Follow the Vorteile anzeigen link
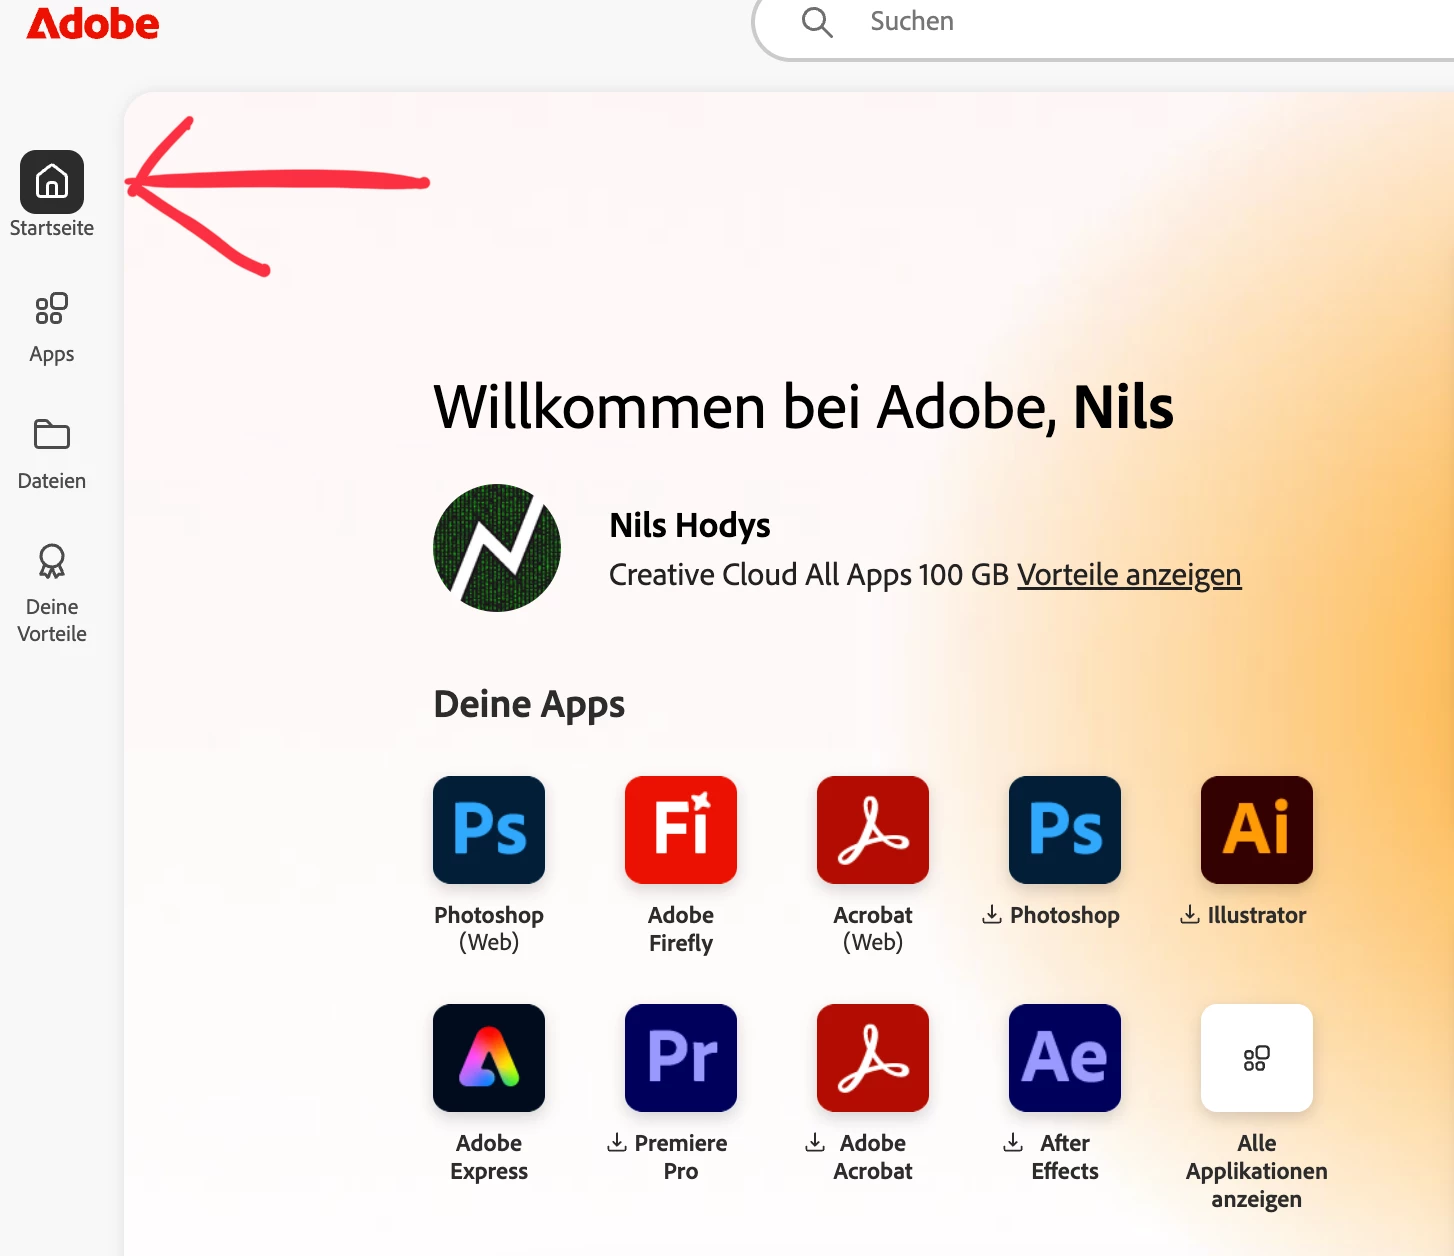The width and height of the screenshot is (1454, 1256). click(x=1129, y=575)
